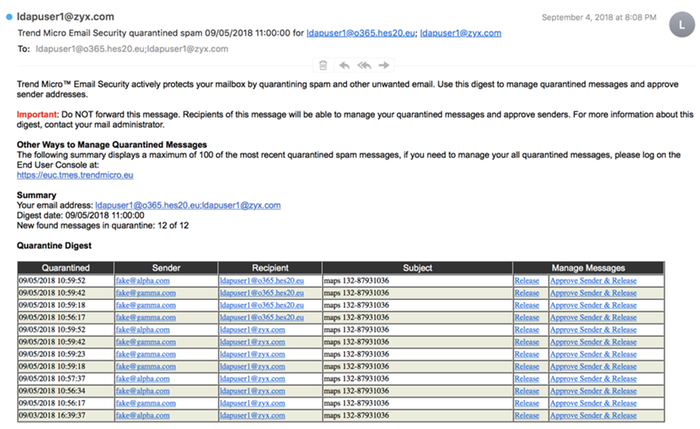This screenshot has height=429, width=700.
Task: Click the Subject column header
Action: (x=417, y=268)
